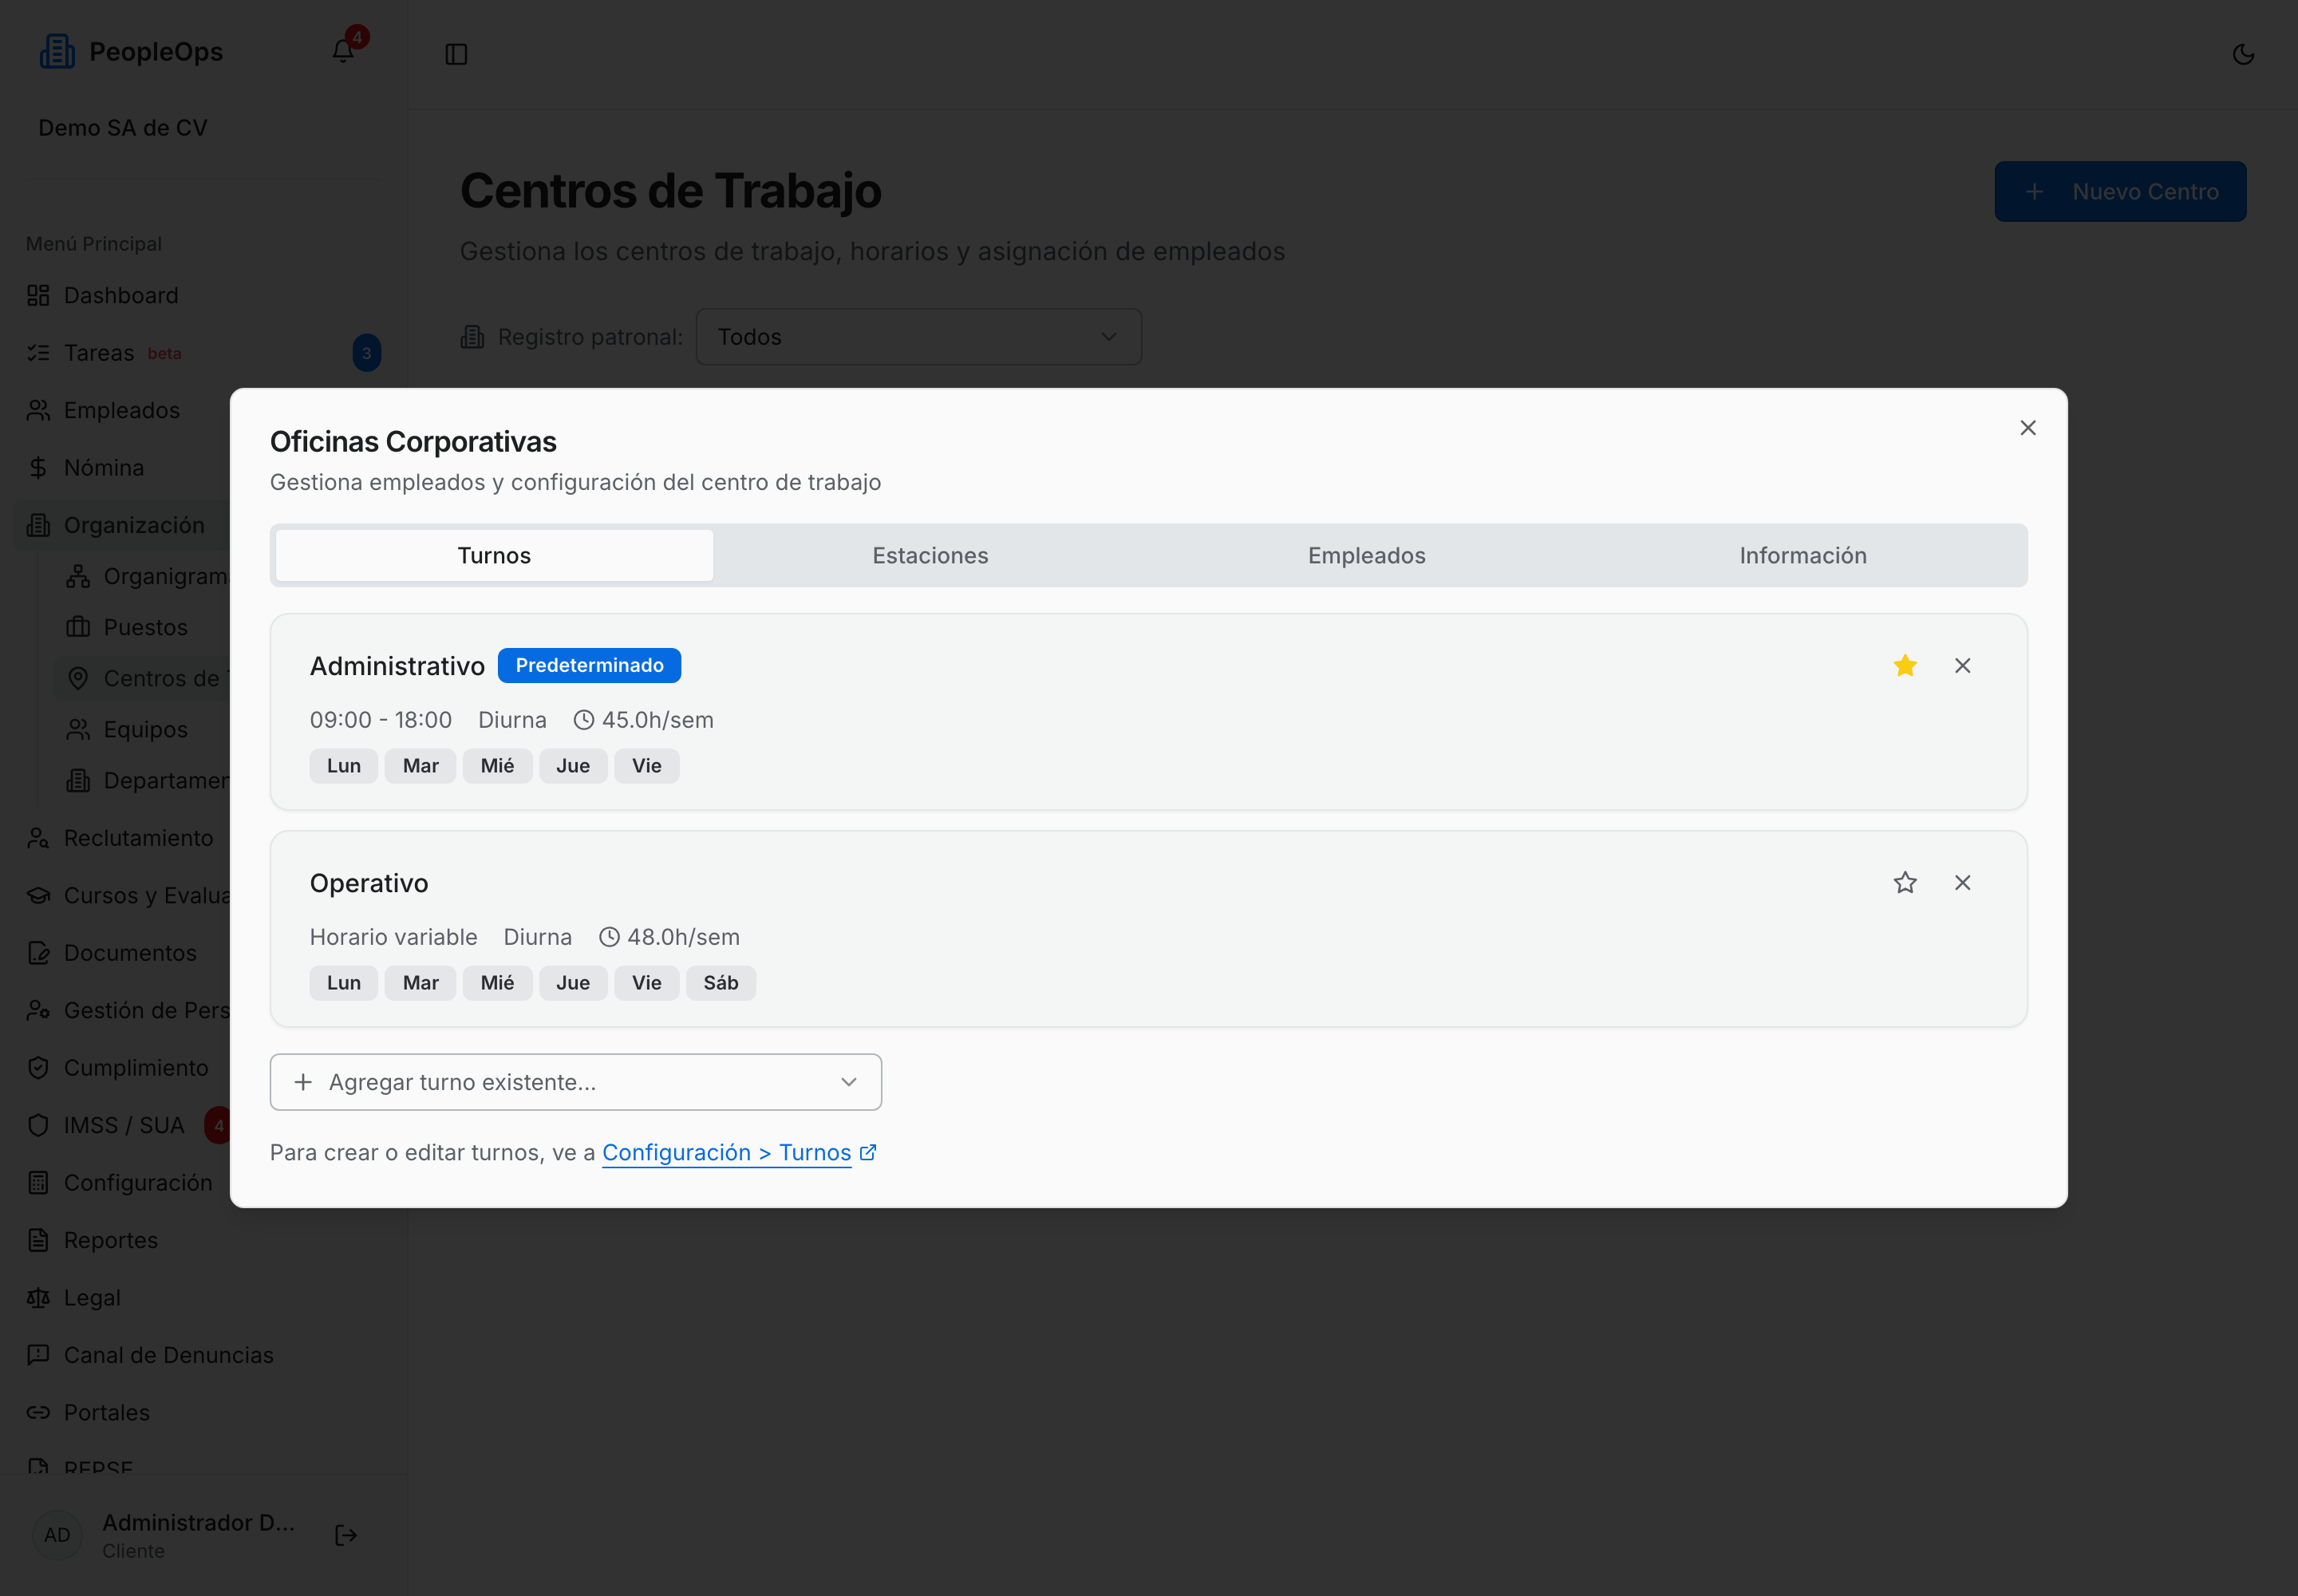Remove the Operativo shift with its X
This screenshot has width=2298, height=1596.
1962,883
